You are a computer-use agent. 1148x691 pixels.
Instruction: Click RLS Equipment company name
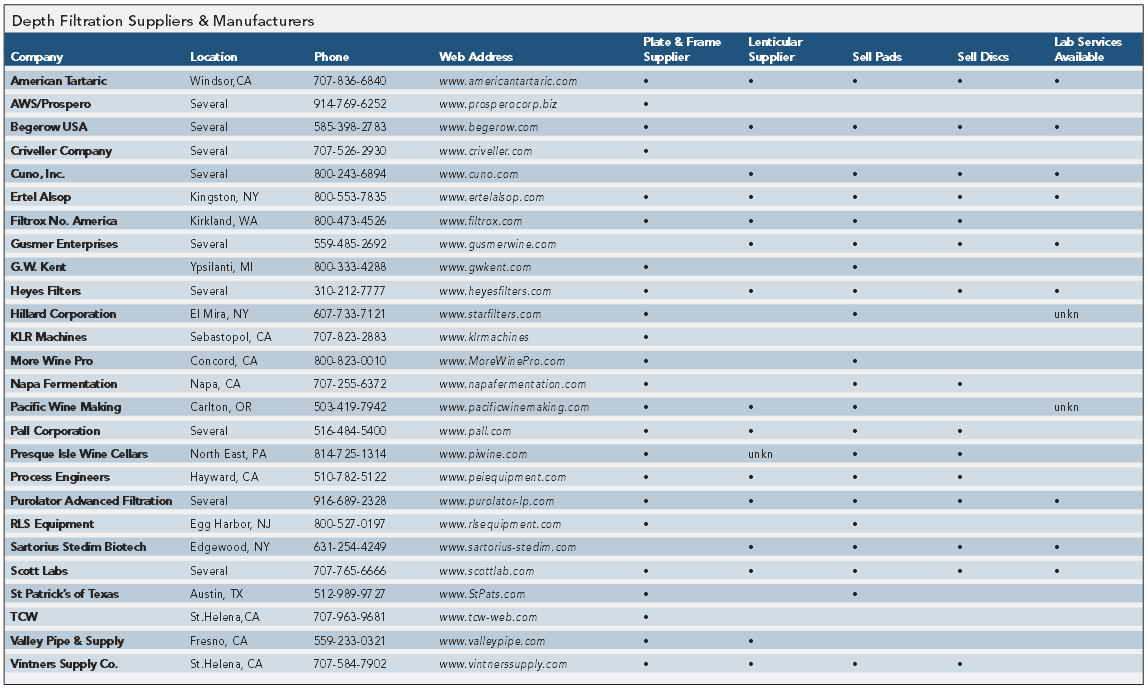(52, 524)
